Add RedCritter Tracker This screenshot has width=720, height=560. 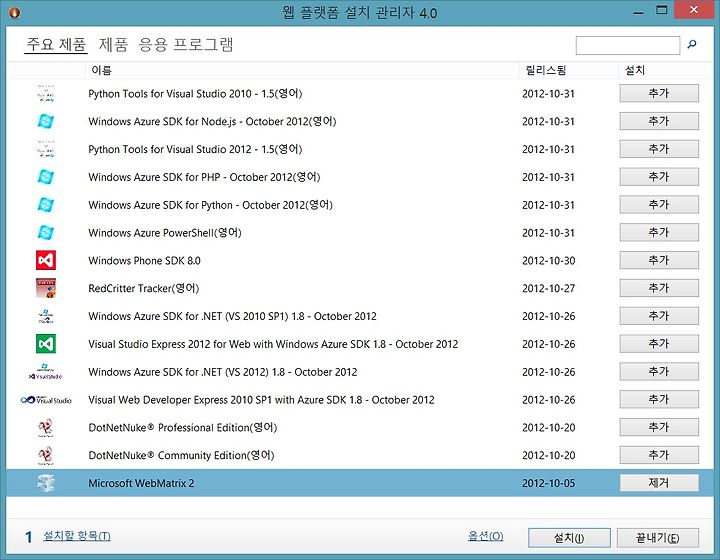tap(659, 288)
